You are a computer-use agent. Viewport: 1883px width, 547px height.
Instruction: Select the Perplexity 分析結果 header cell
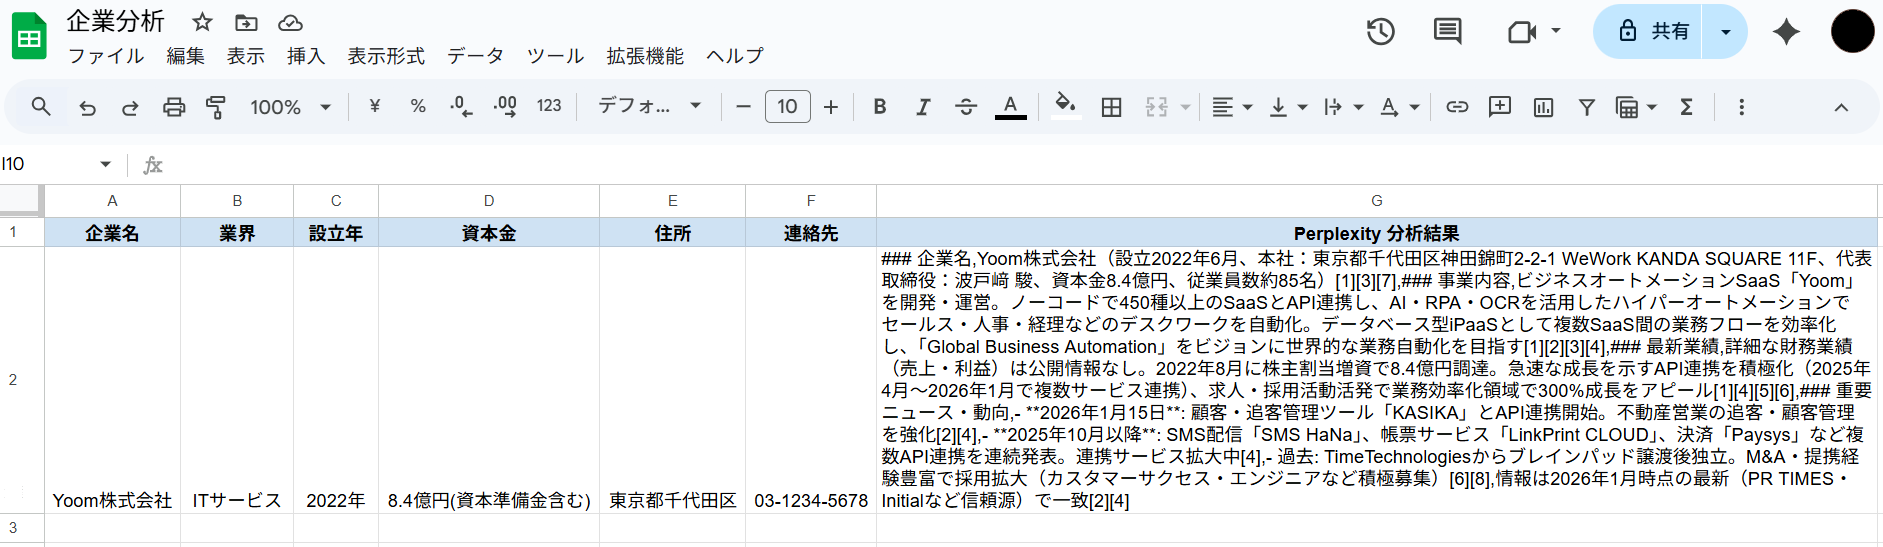coord(1376,233)
